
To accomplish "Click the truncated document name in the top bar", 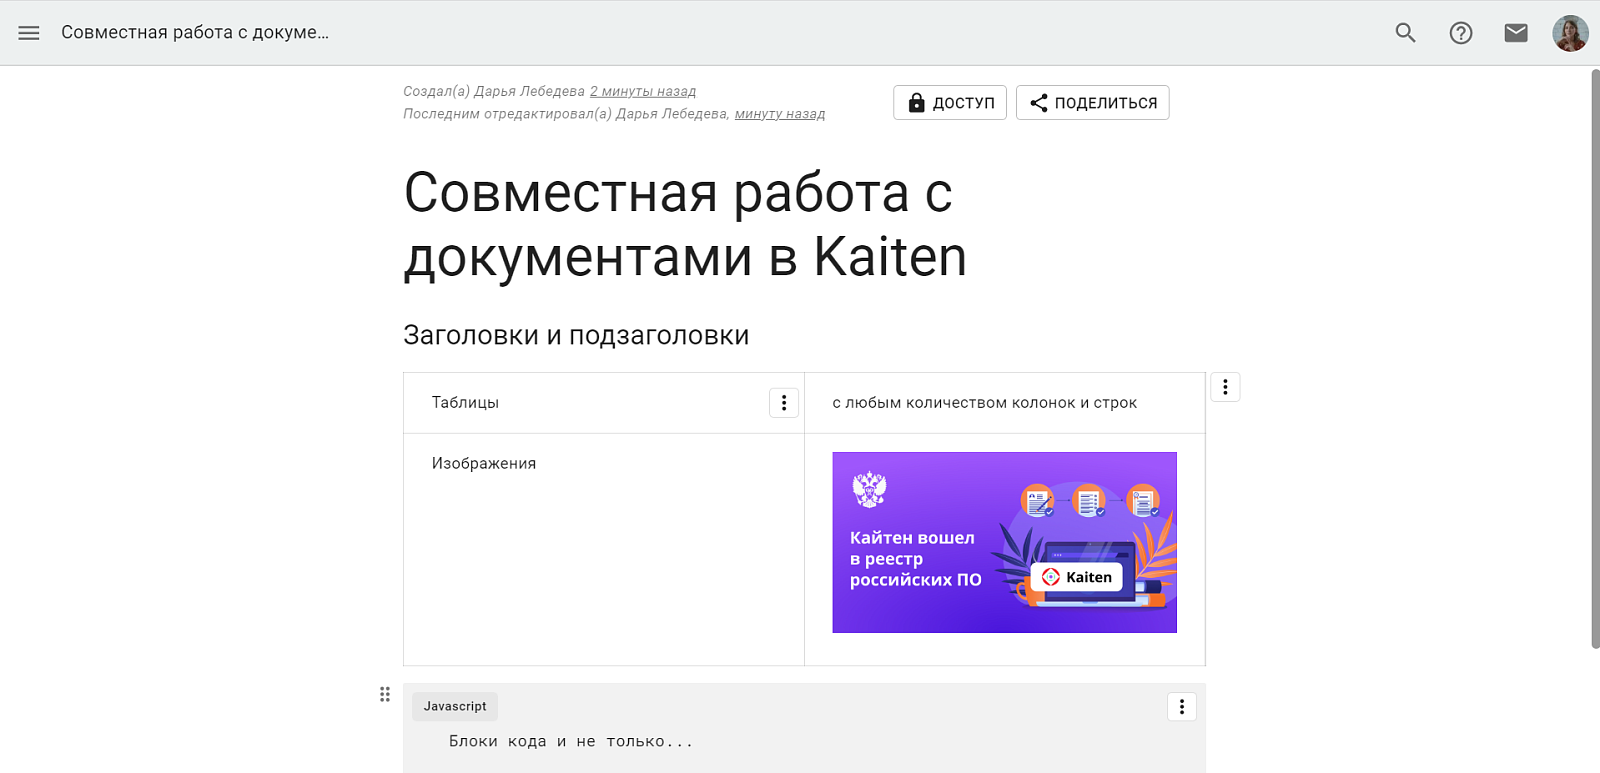I will point(195,32).
